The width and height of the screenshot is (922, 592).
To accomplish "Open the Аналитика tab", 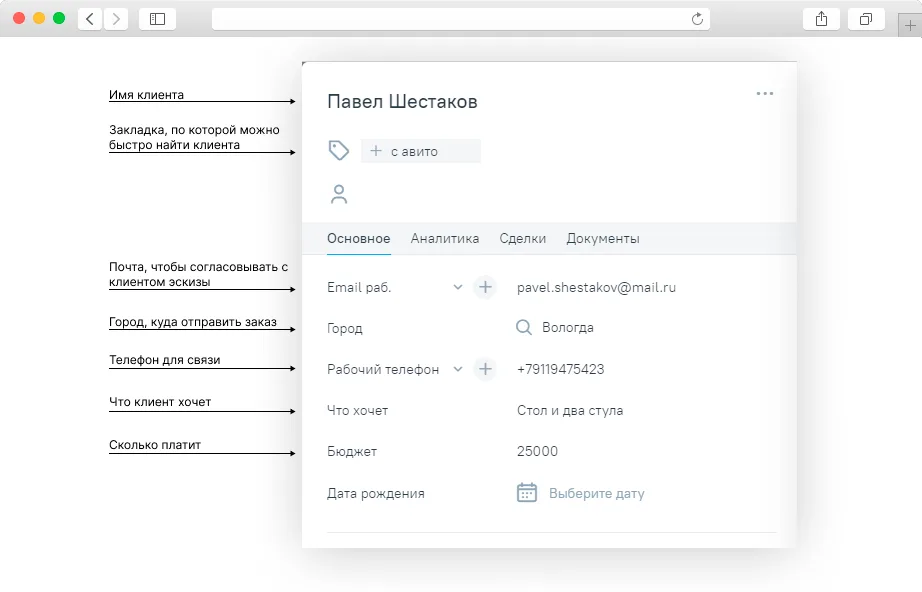I will (445, 239).
